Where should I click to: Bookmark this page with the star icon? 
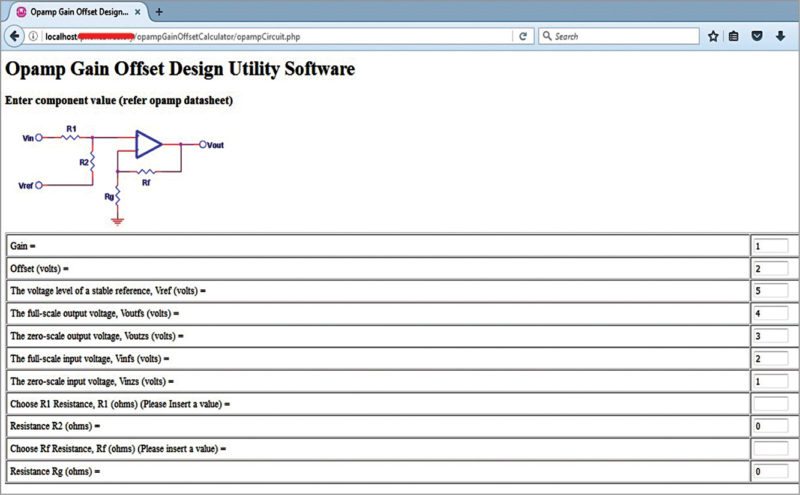click(x=713, y=36)
